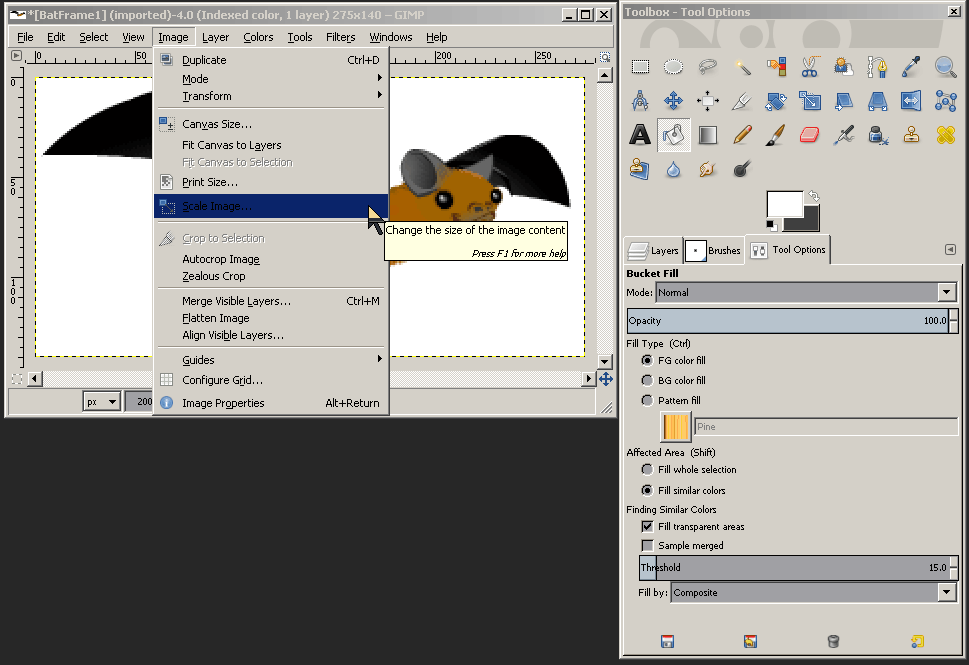Choose BG color fill radio button

click(647, 380)
